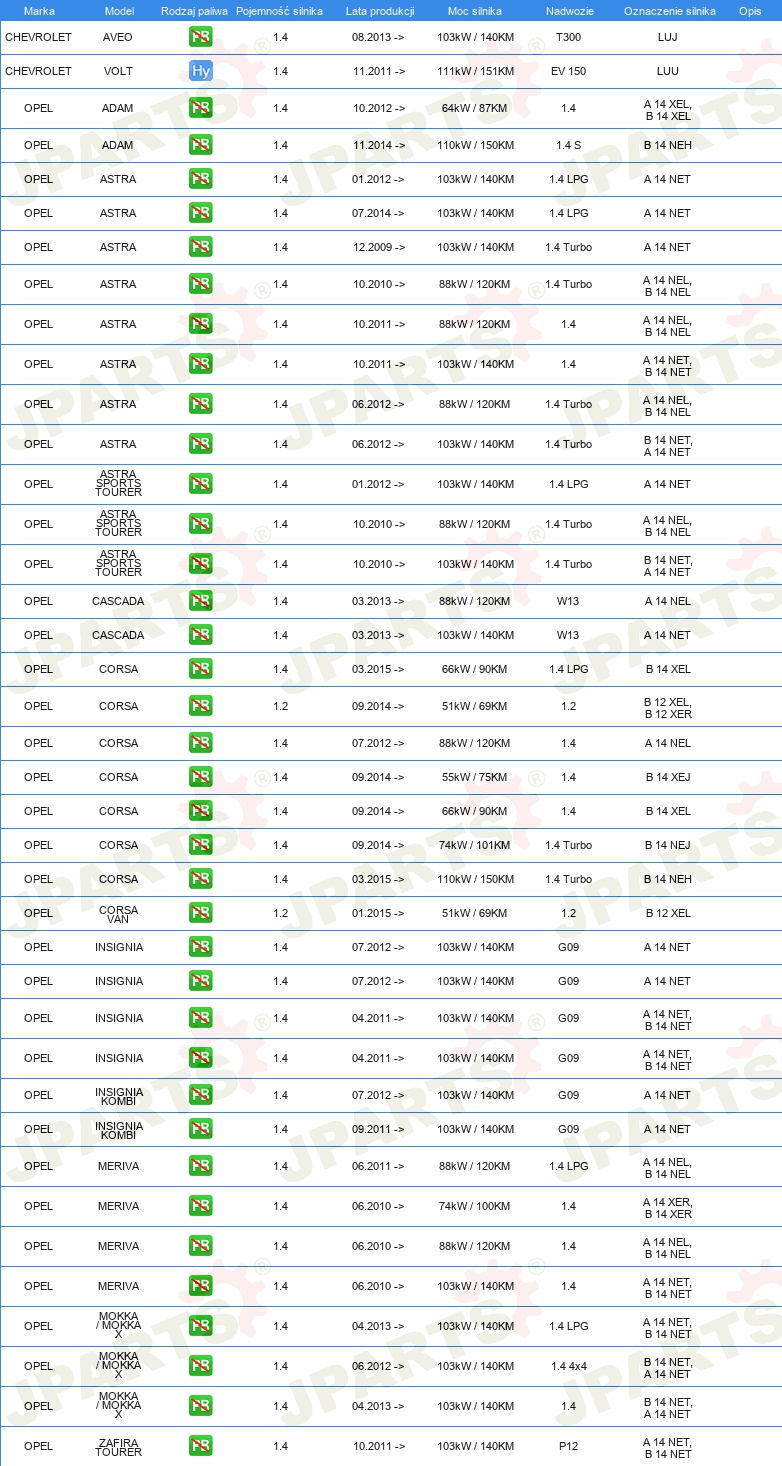The height and width of the screenshot is (1466, 782).
Task: Click the Moc silnika column header
Action: pyautogui.click(x=475, y=11)
